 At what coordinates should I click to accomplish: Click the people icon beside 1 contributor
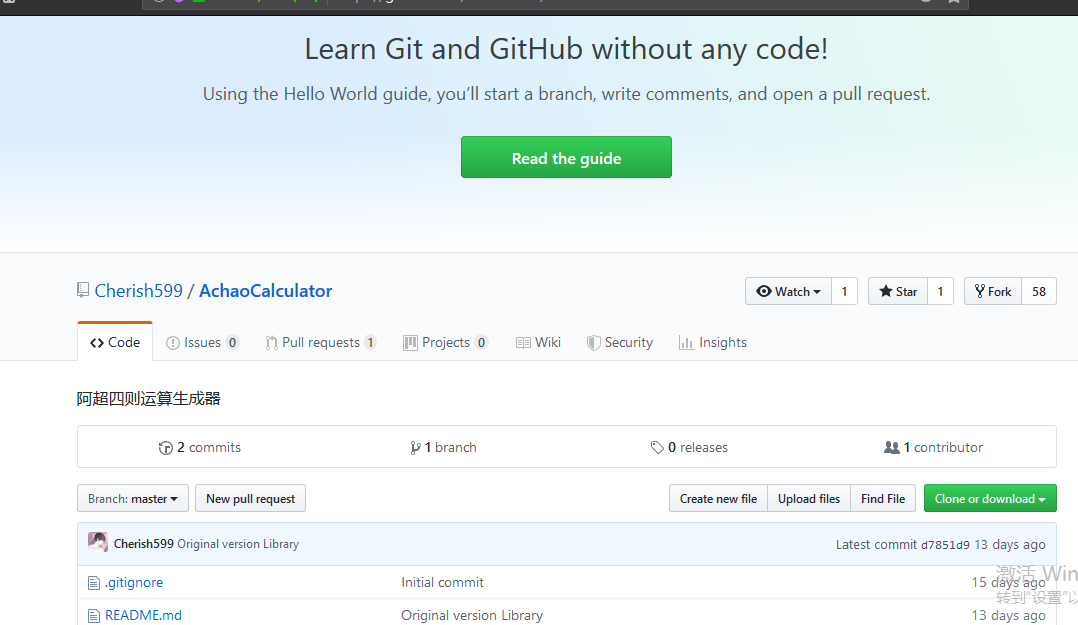point(892,448)
